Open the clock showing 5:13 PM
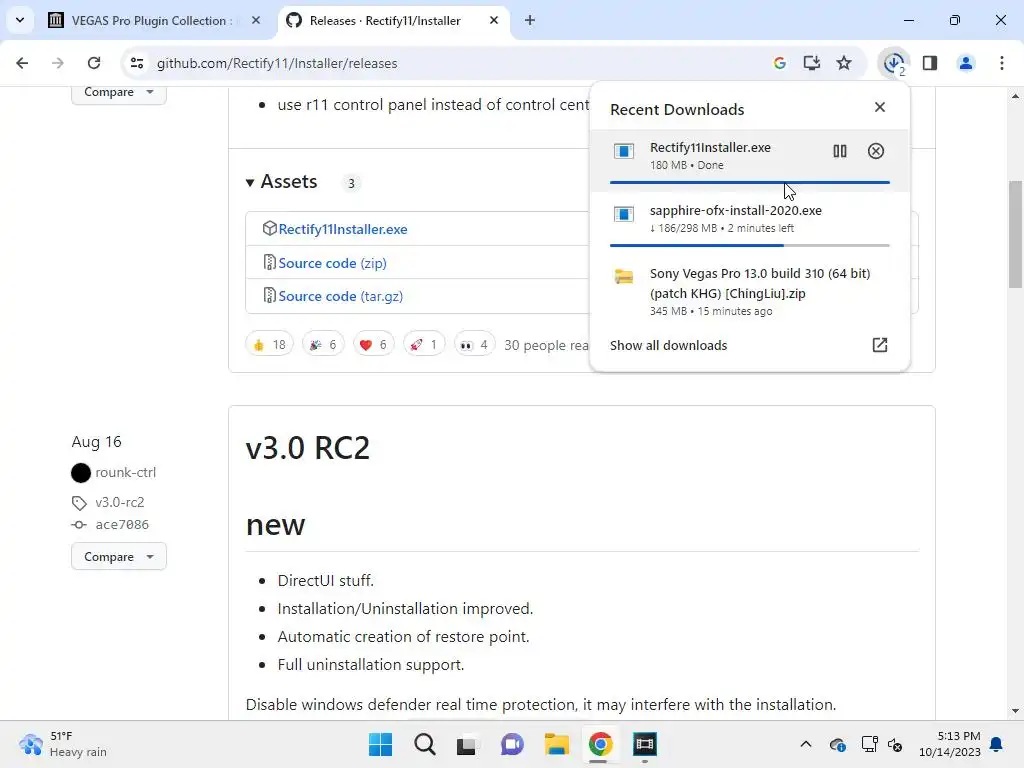Viewport: 1024px width, 768px height. [950, 744]
